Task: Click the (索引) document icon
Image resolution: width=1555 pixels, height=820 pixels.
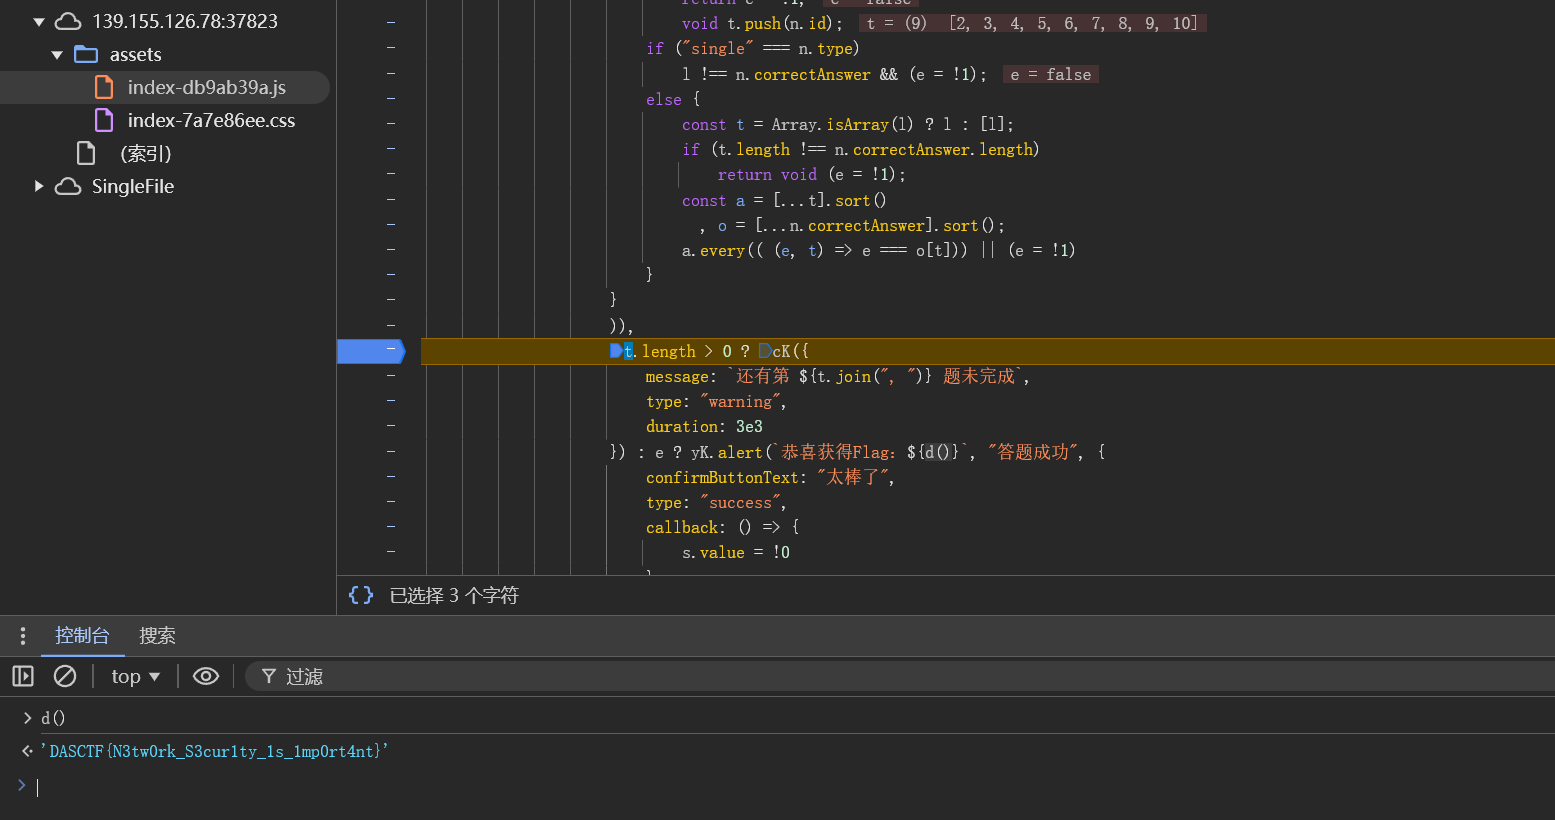Action: coord(87,153)
